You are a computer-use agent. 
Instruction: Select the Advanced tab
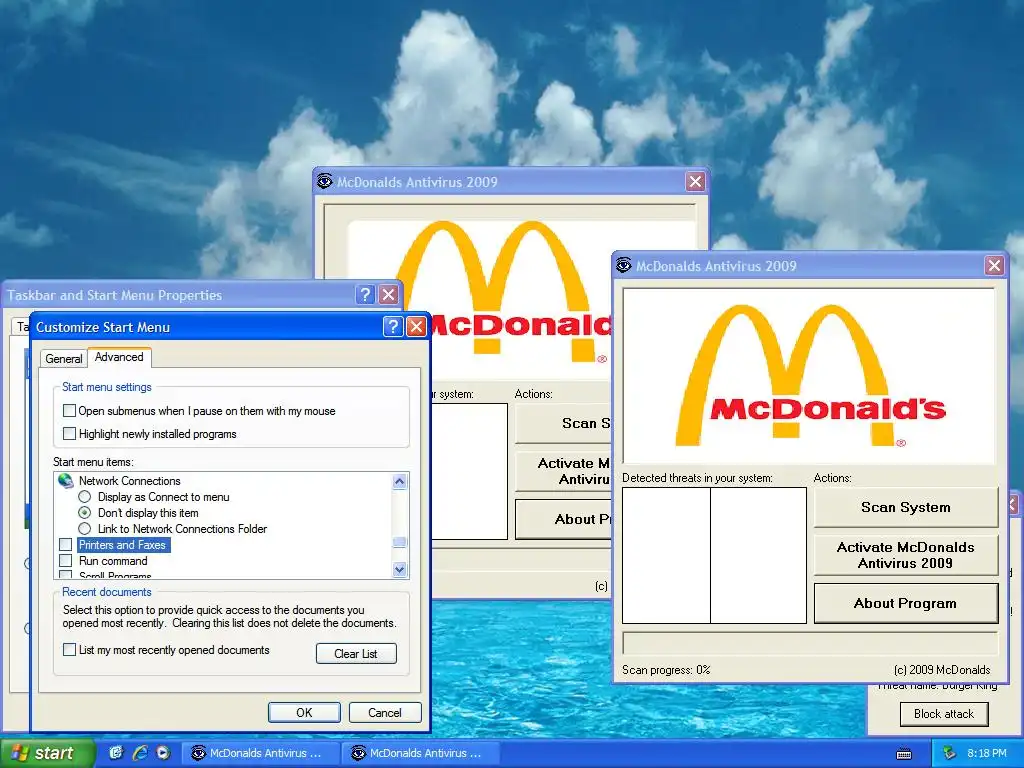coord(119,357)
